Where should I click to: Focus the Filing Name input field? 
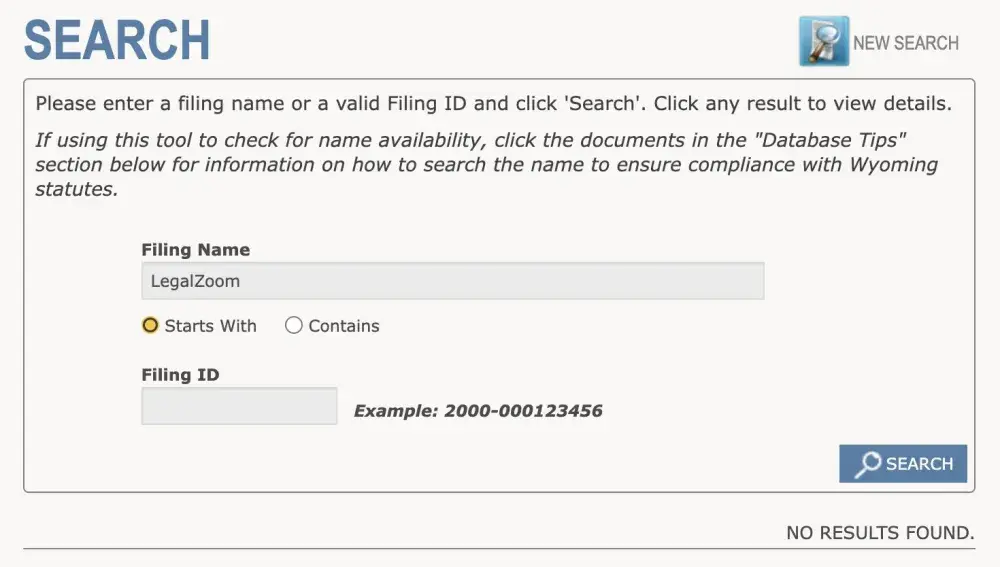[452, 281]
